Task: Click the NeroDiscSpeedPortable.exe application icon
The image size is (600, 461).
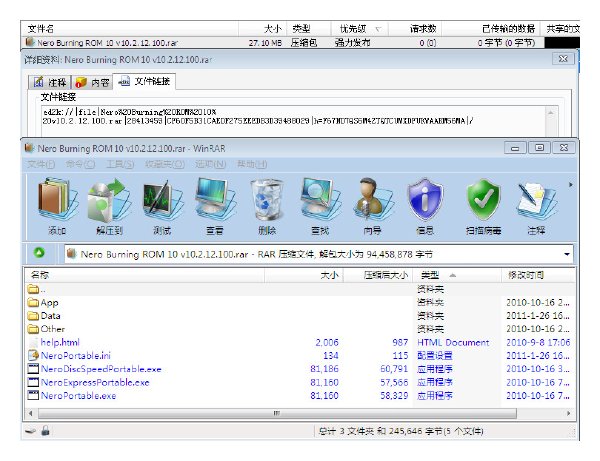Action: coord(33,369)
